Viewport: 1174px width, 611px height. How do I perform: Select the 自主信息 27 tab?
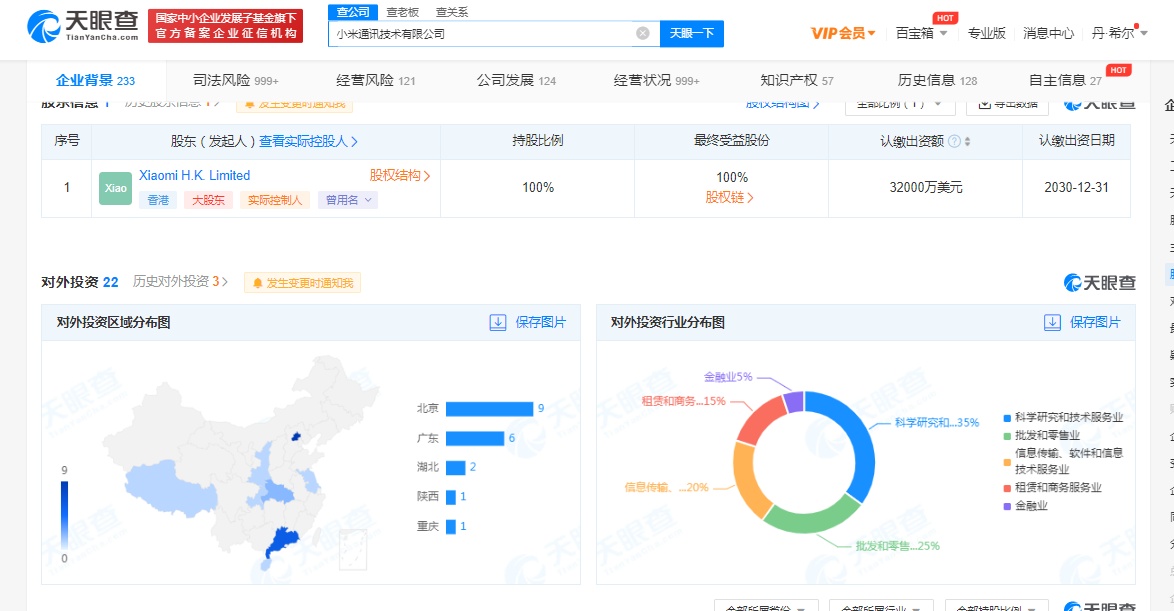click(x=1065, y=80)
